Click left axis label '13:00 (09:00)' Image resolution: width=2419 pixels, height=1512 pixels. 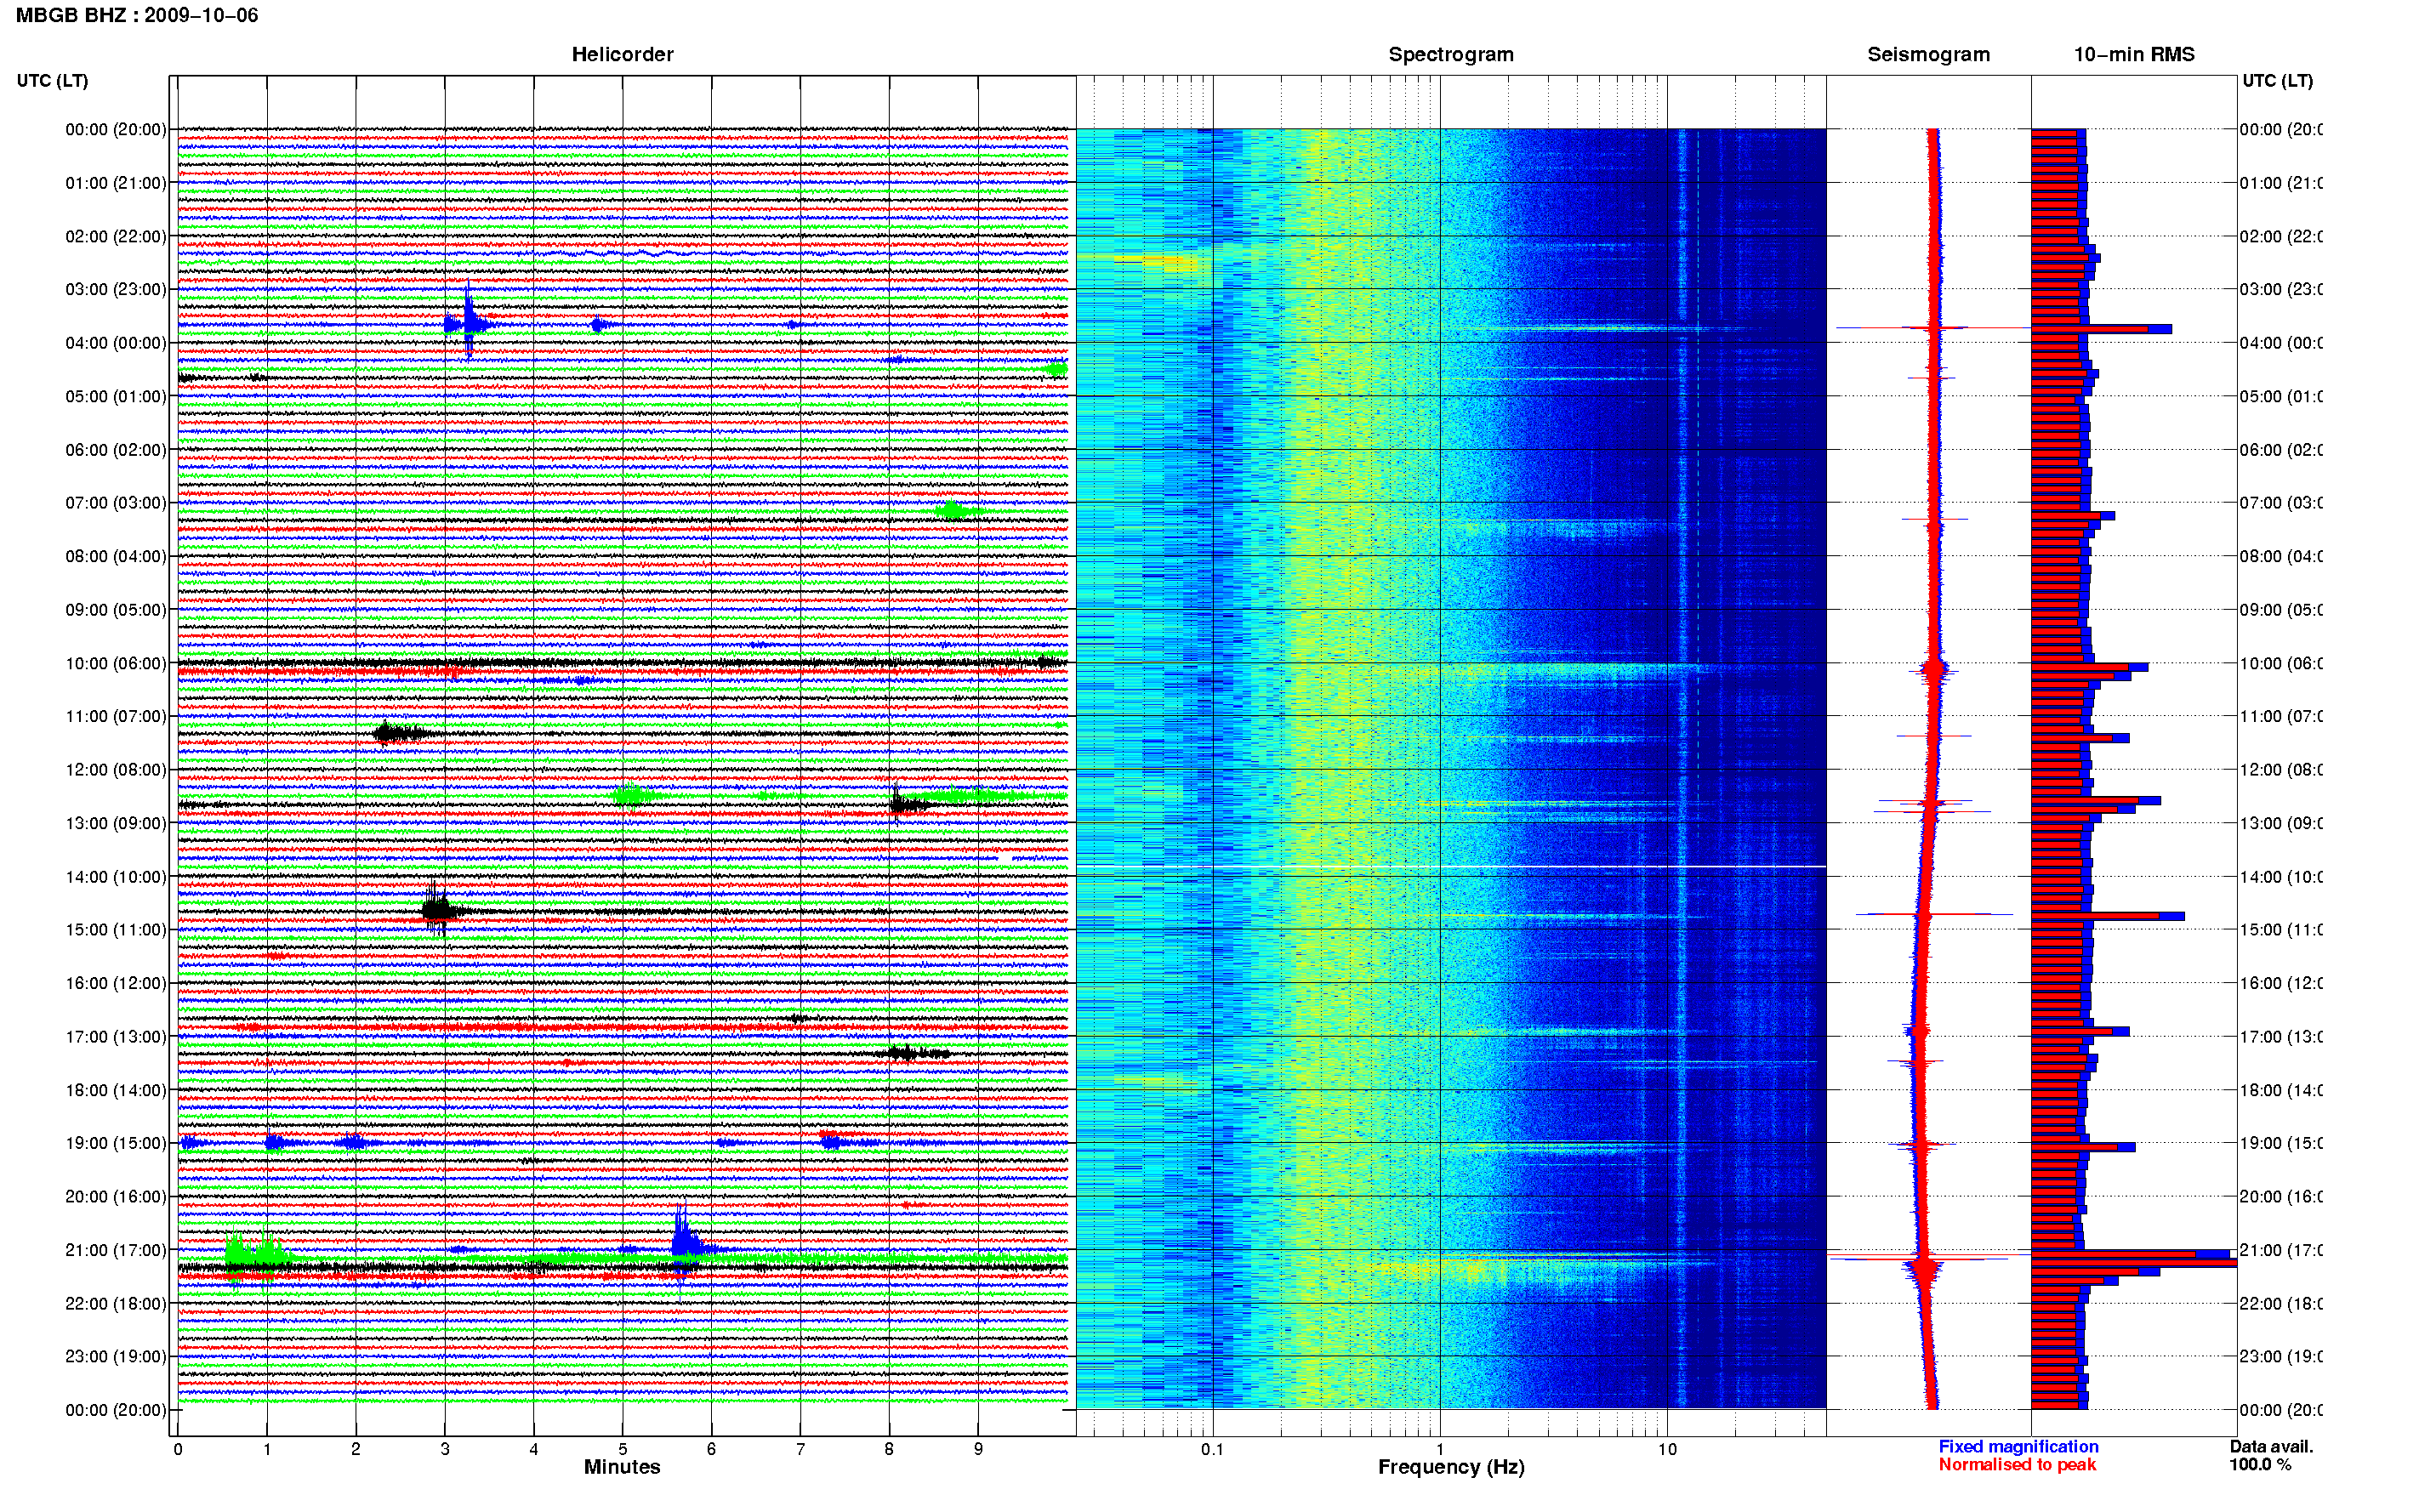[x=116, y=823]
